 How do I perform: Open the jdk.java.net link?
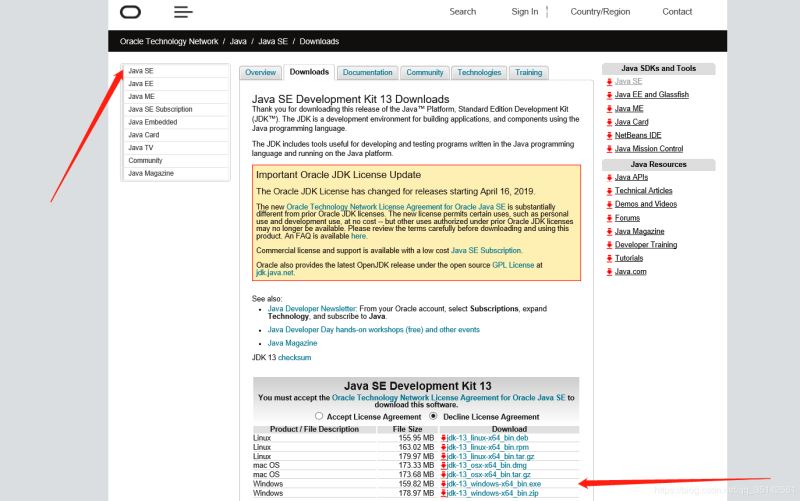(275, 272)
